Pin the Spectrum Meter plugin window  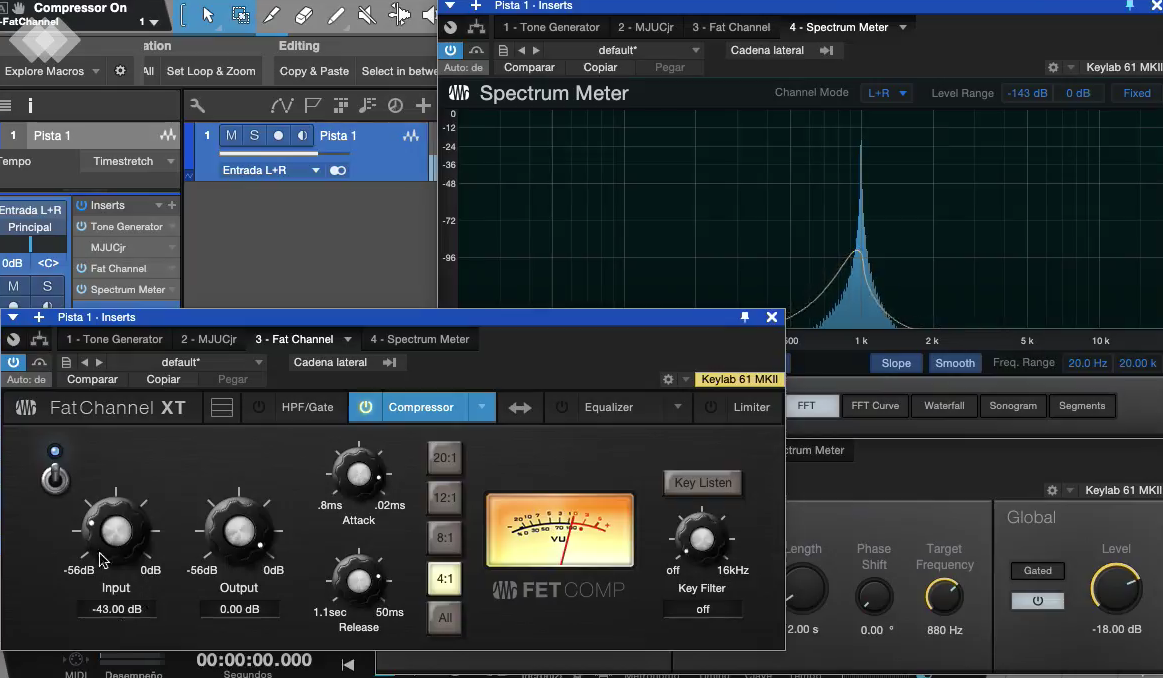[x=1130, y=5]
